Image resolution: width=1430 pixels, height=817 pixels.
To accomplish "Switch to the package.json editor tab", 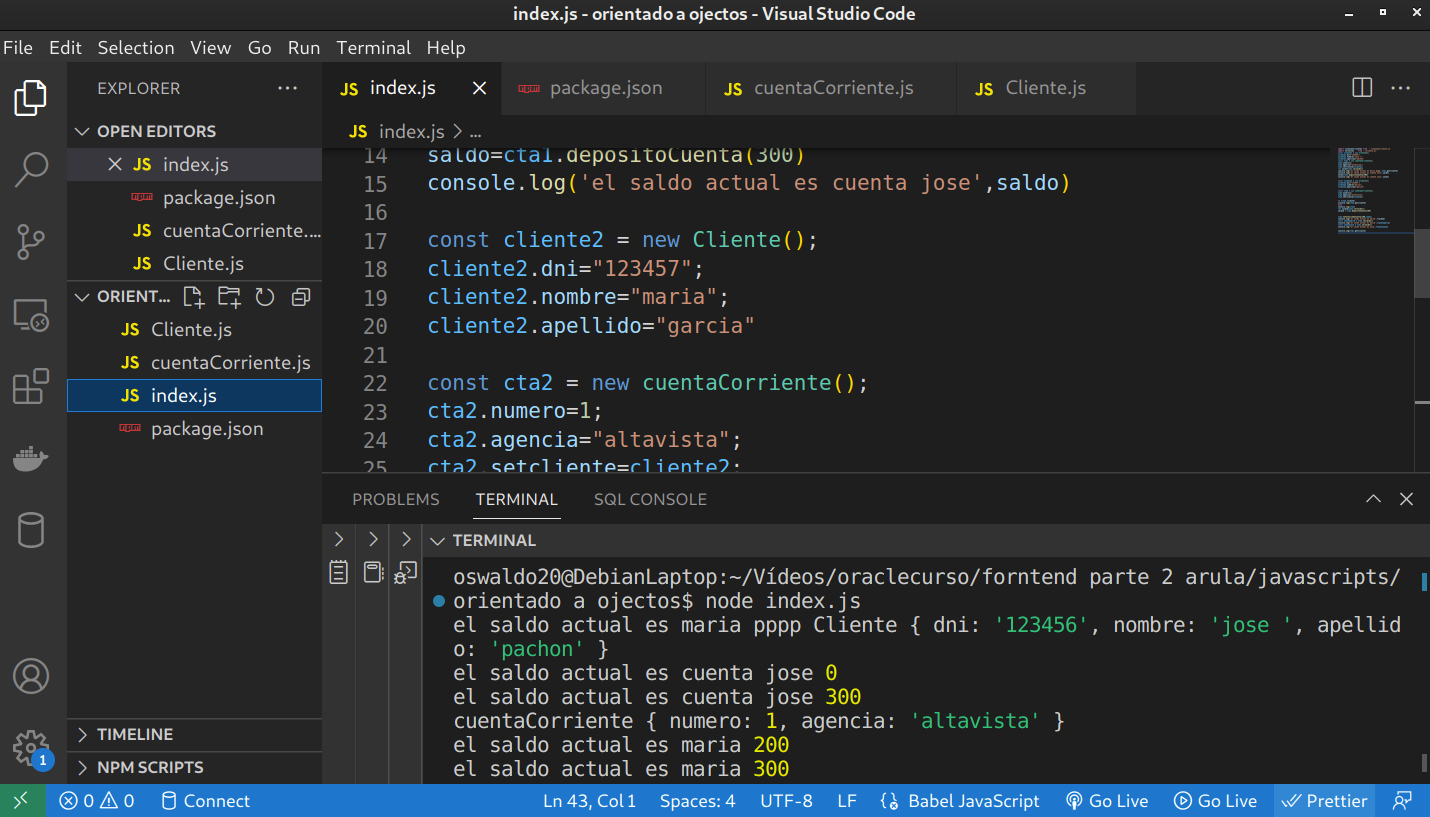I will pos(603,88).
